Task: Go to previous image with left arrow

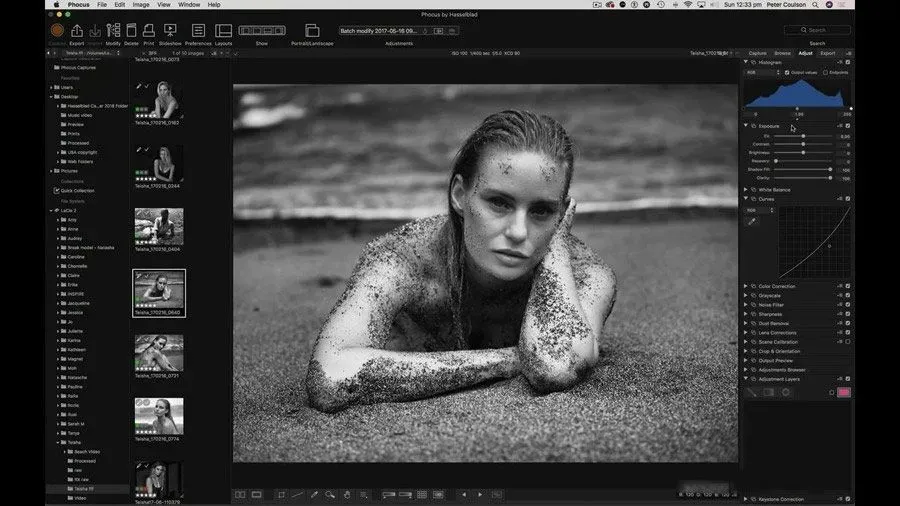Action: [464, 495]
